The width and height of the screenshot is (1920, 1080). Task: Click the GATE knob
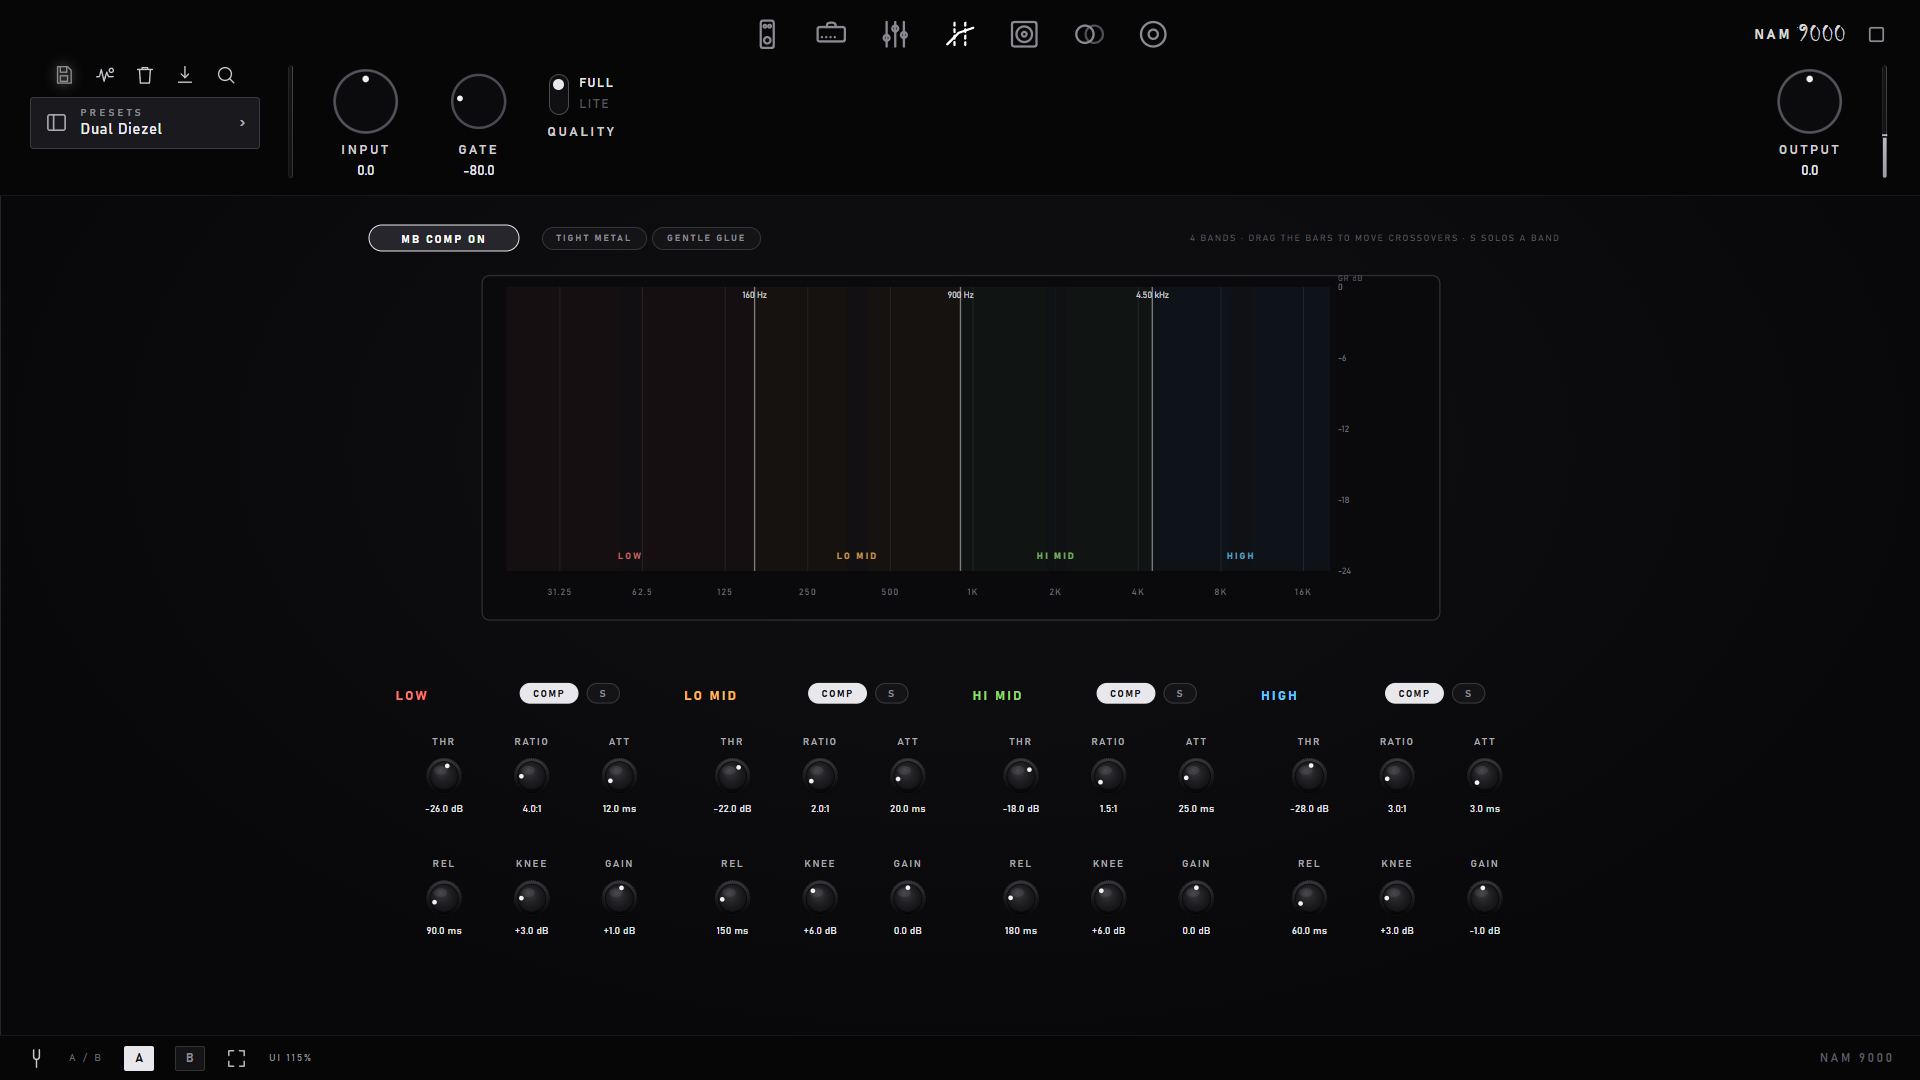(478, 102)
